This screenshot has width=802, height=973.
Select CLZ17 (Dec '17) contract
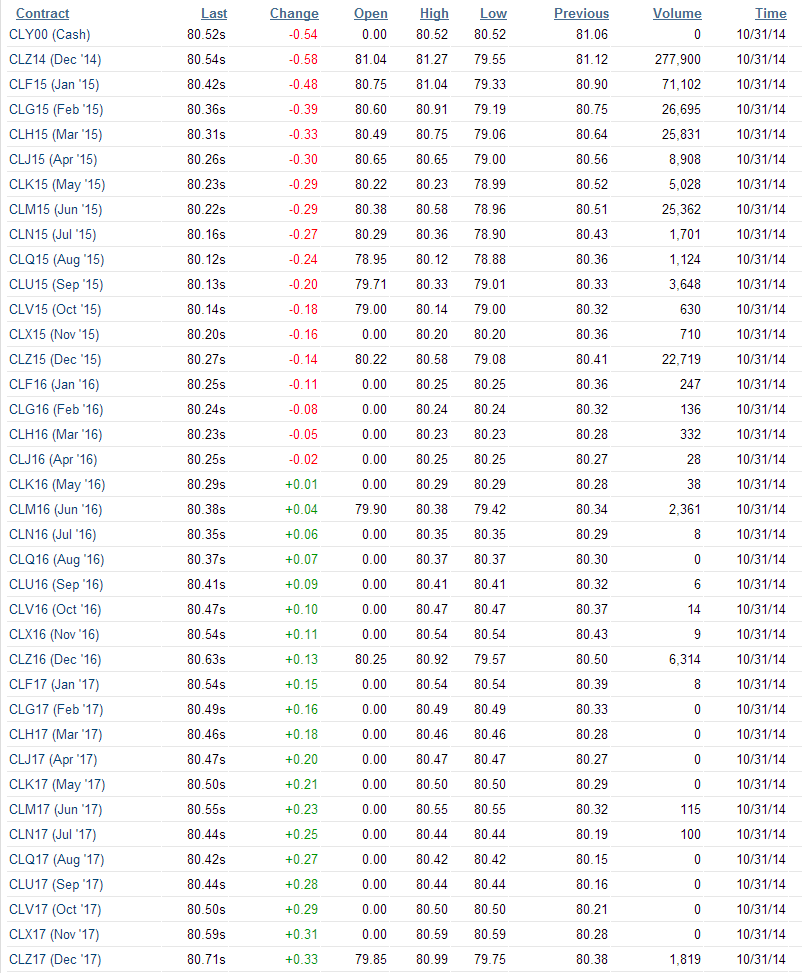pos(55,959)
